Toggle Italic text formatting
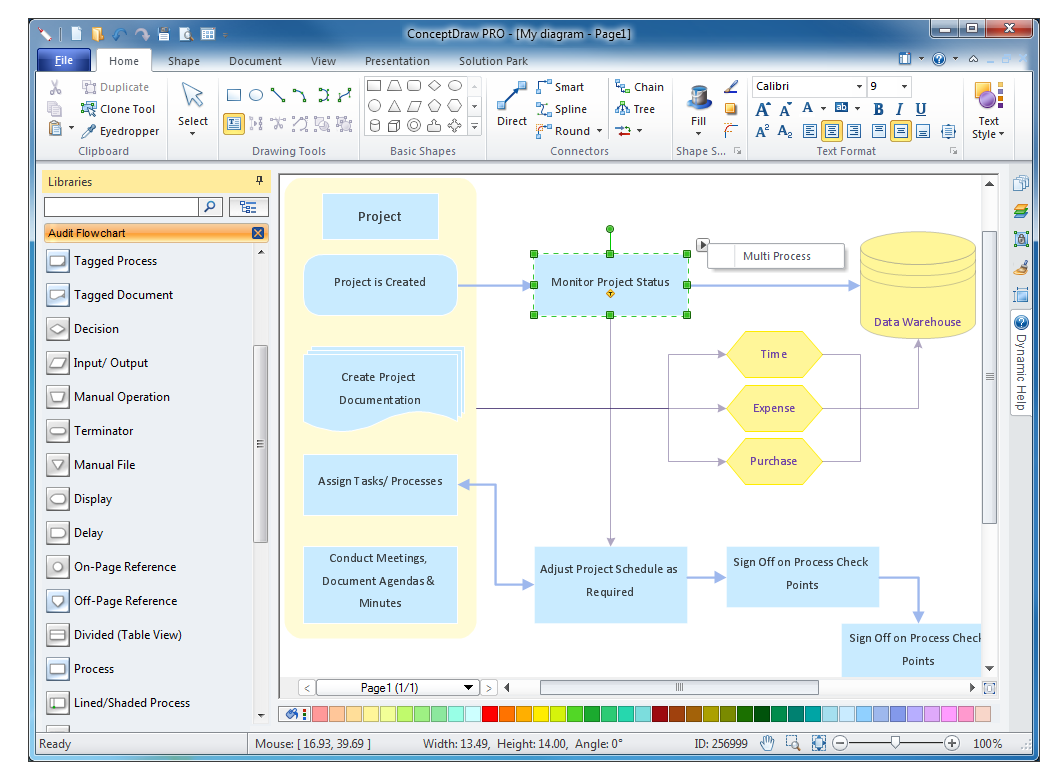Image resolution: width=1060 pixels, height=775 pixels. click(x=899, y=109)
